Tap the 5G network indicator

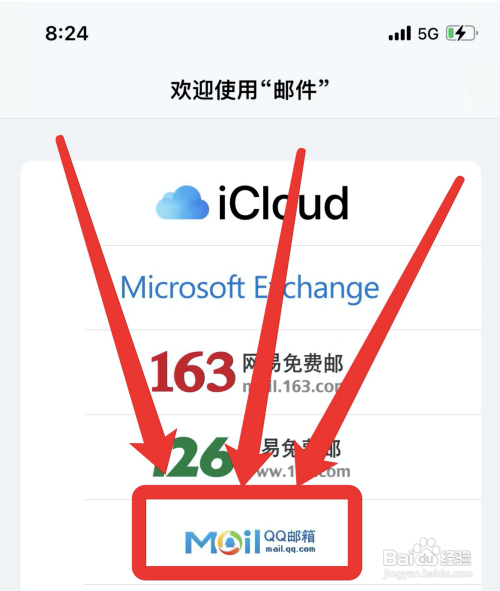point(428,34)
